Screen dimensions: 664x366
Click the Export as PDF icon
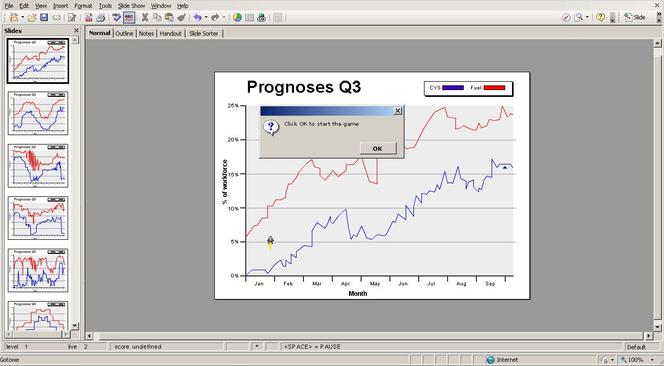pyautogui.click(x=89, y=17)
